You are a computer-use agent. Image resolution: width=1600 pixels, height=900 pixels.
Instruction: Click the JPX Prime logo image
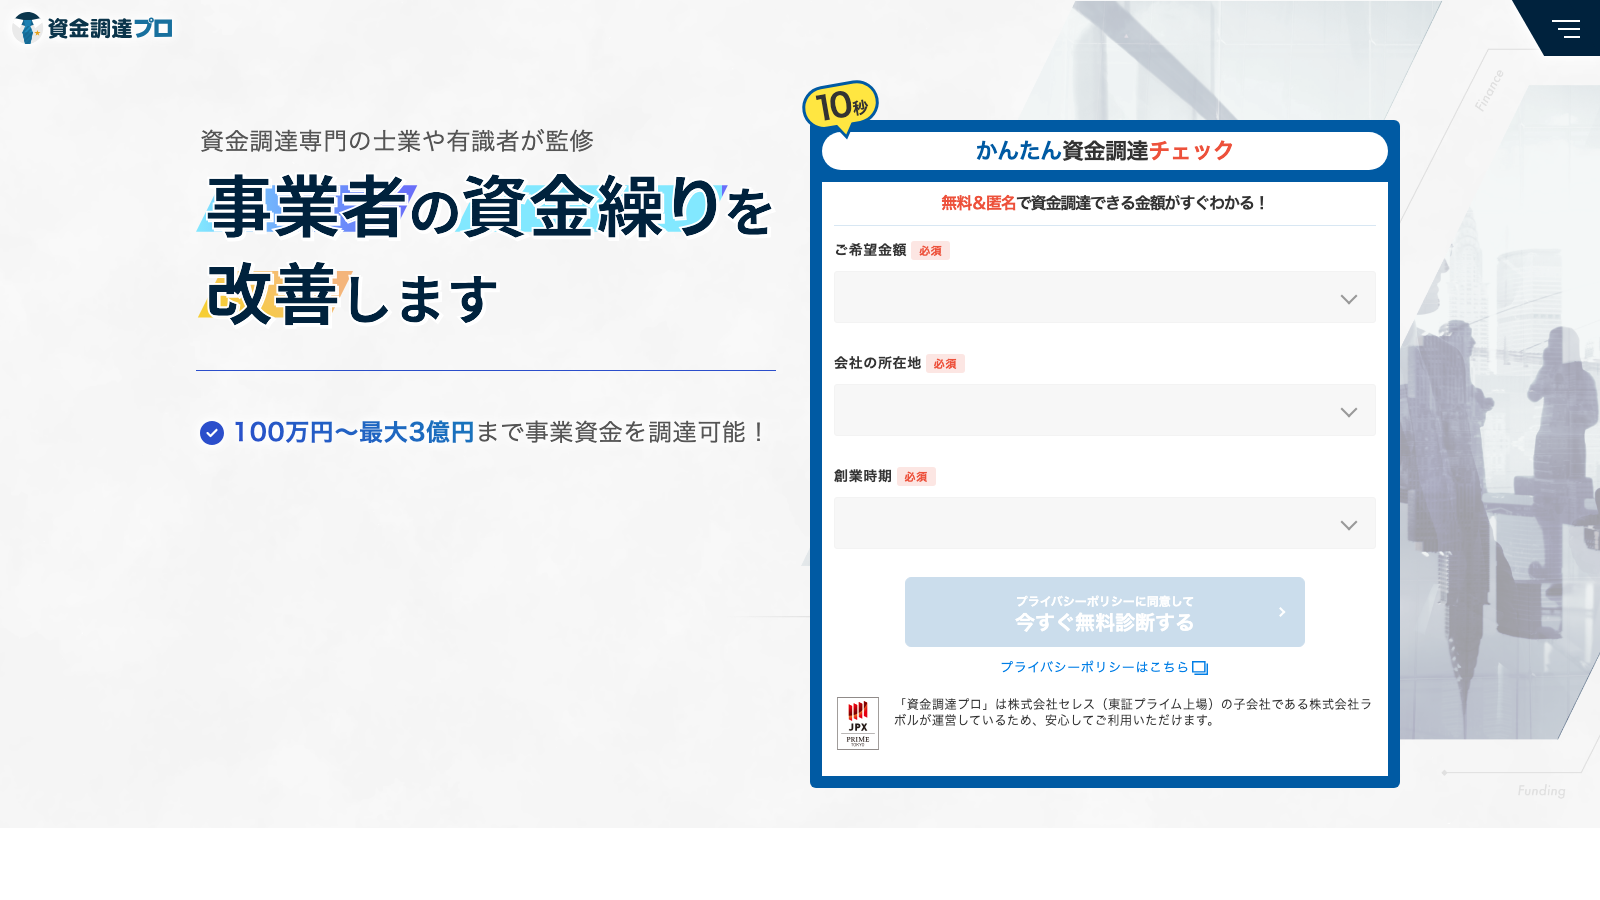tap(857, 723)
